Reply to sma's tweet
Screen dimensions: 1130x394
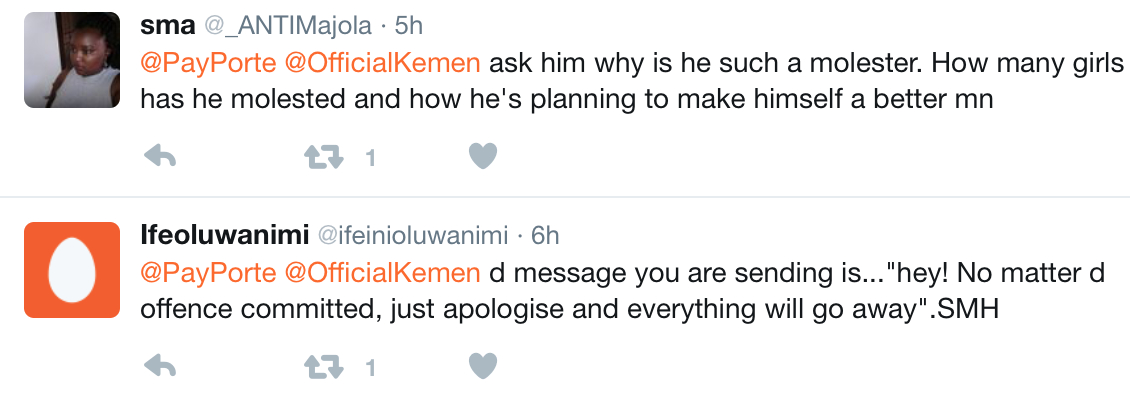[160, 156]
